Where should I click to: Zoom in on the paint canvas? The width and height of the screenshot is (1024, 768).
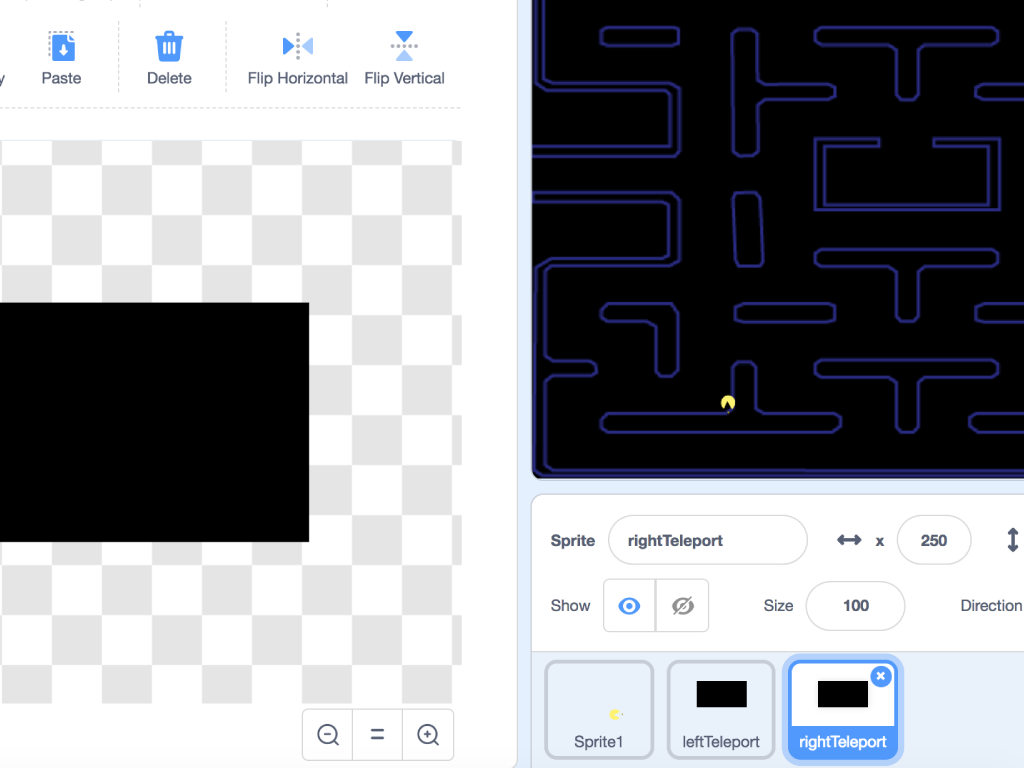[x=428, y=735]
